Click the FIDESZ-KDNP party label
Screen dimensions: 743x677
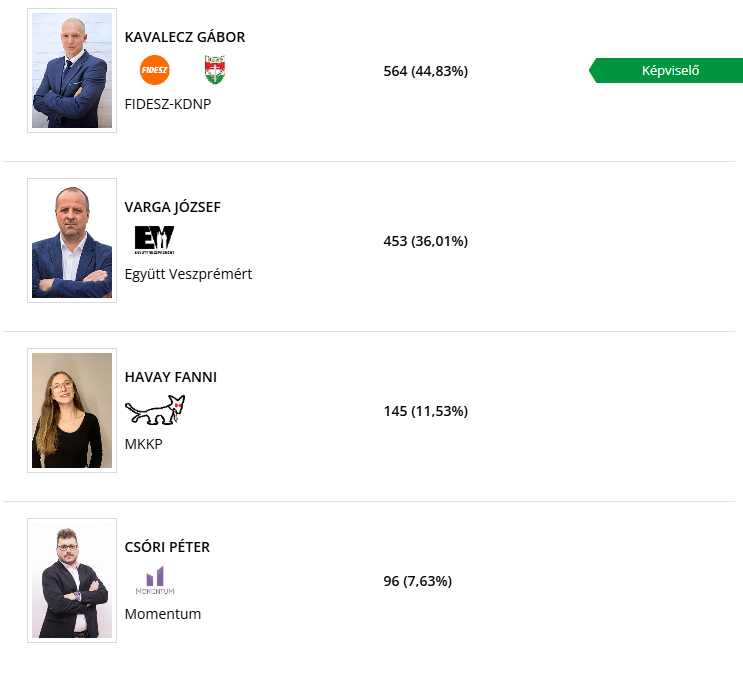[168, 103]
